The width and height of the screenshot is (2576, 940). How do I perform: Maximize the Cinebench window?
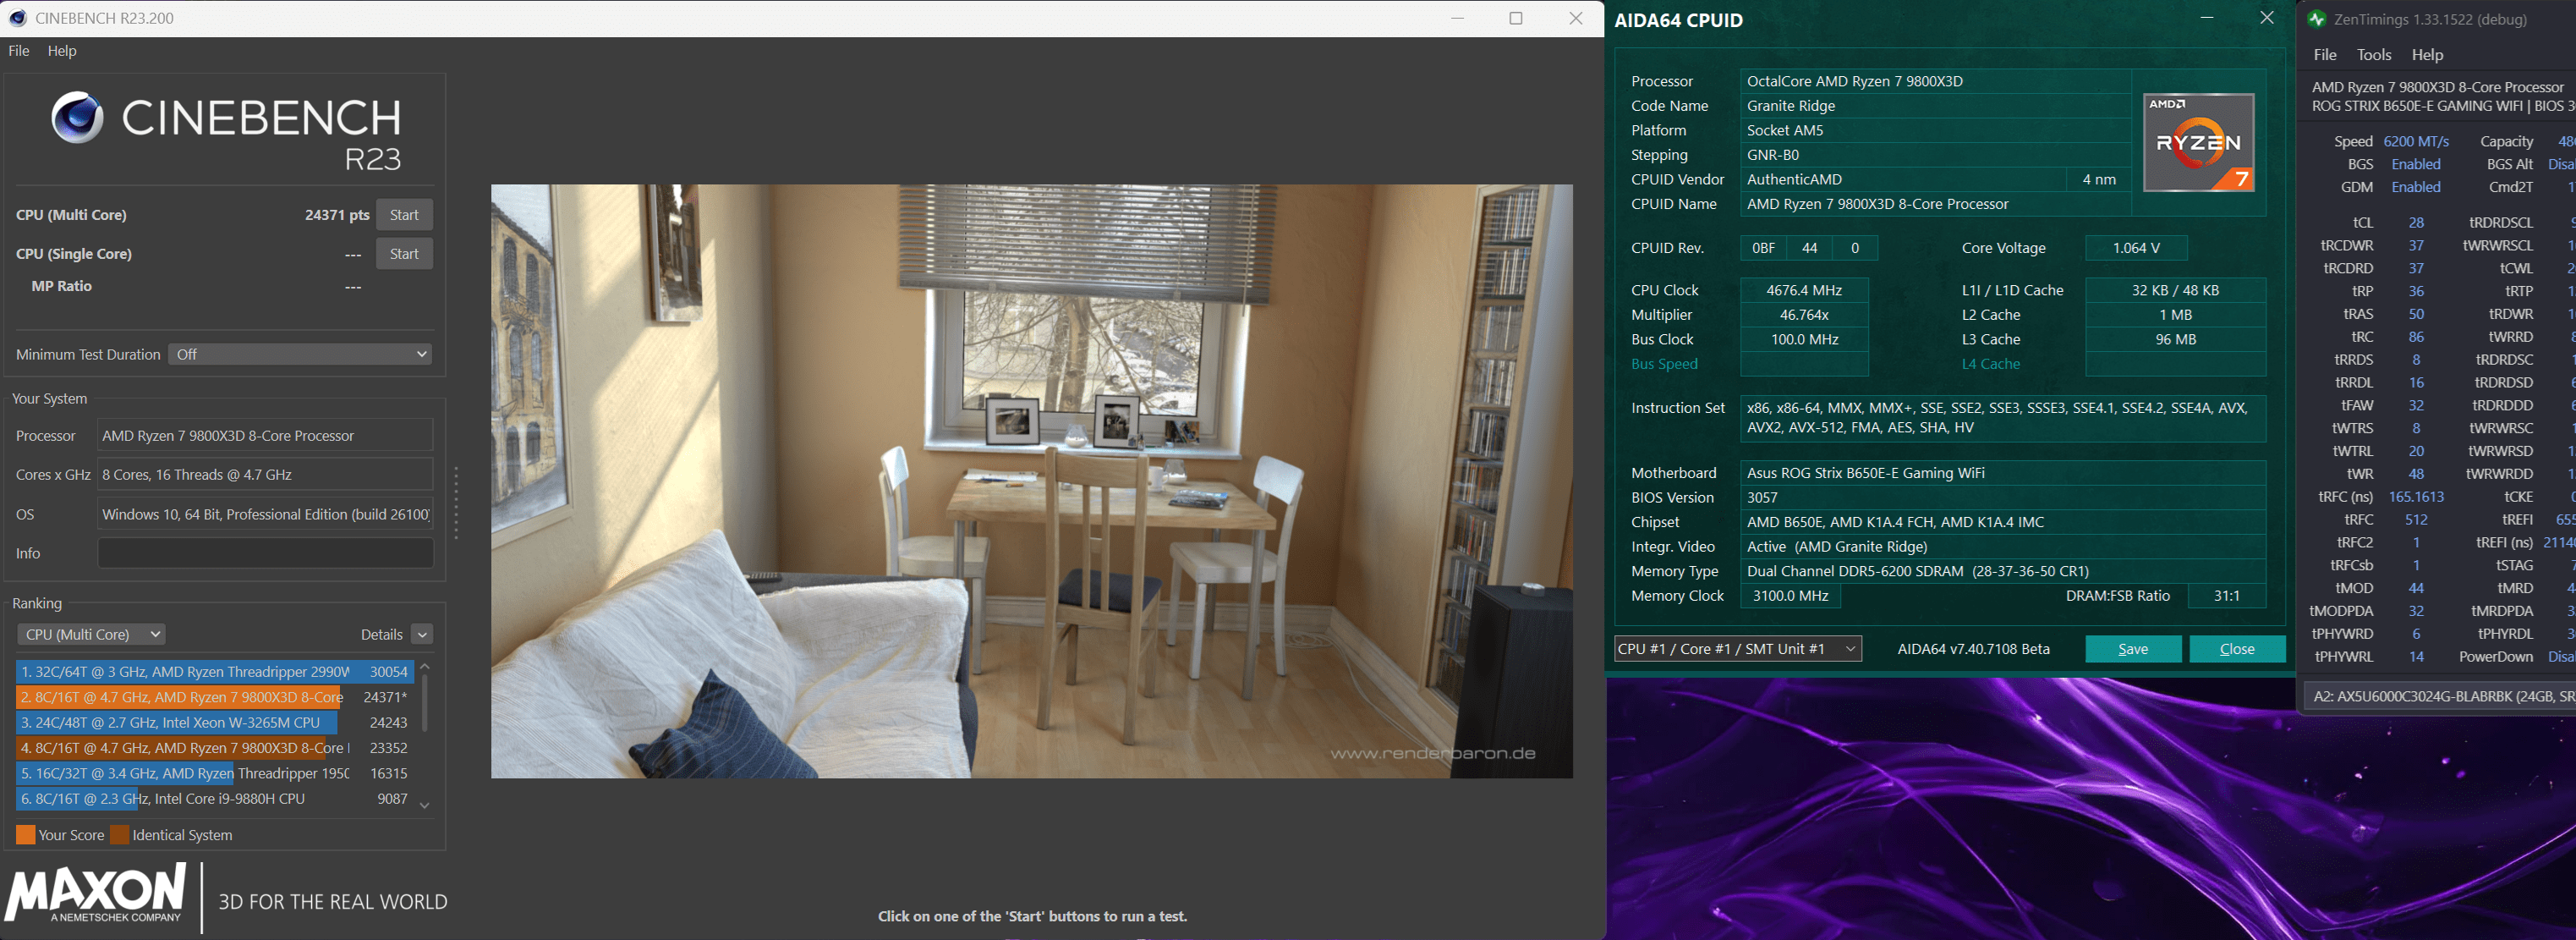pos(1515,18)
